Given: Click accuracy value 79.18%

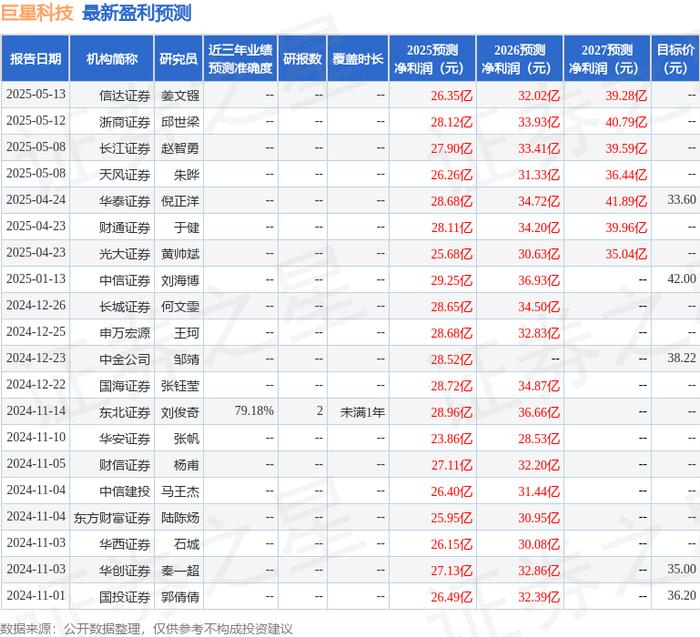Looking at the screenshot, I should [x=254, y=411].
